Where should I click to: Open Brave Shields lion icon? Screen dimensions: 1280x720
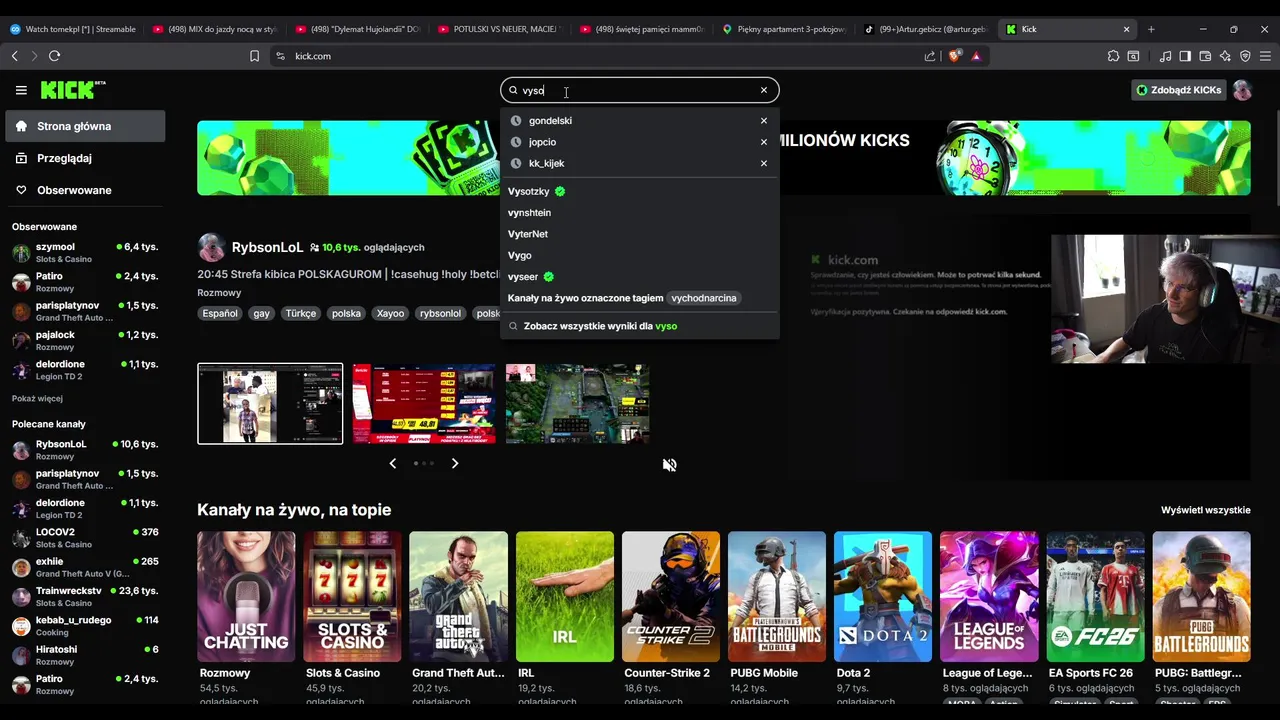[954, 56]
